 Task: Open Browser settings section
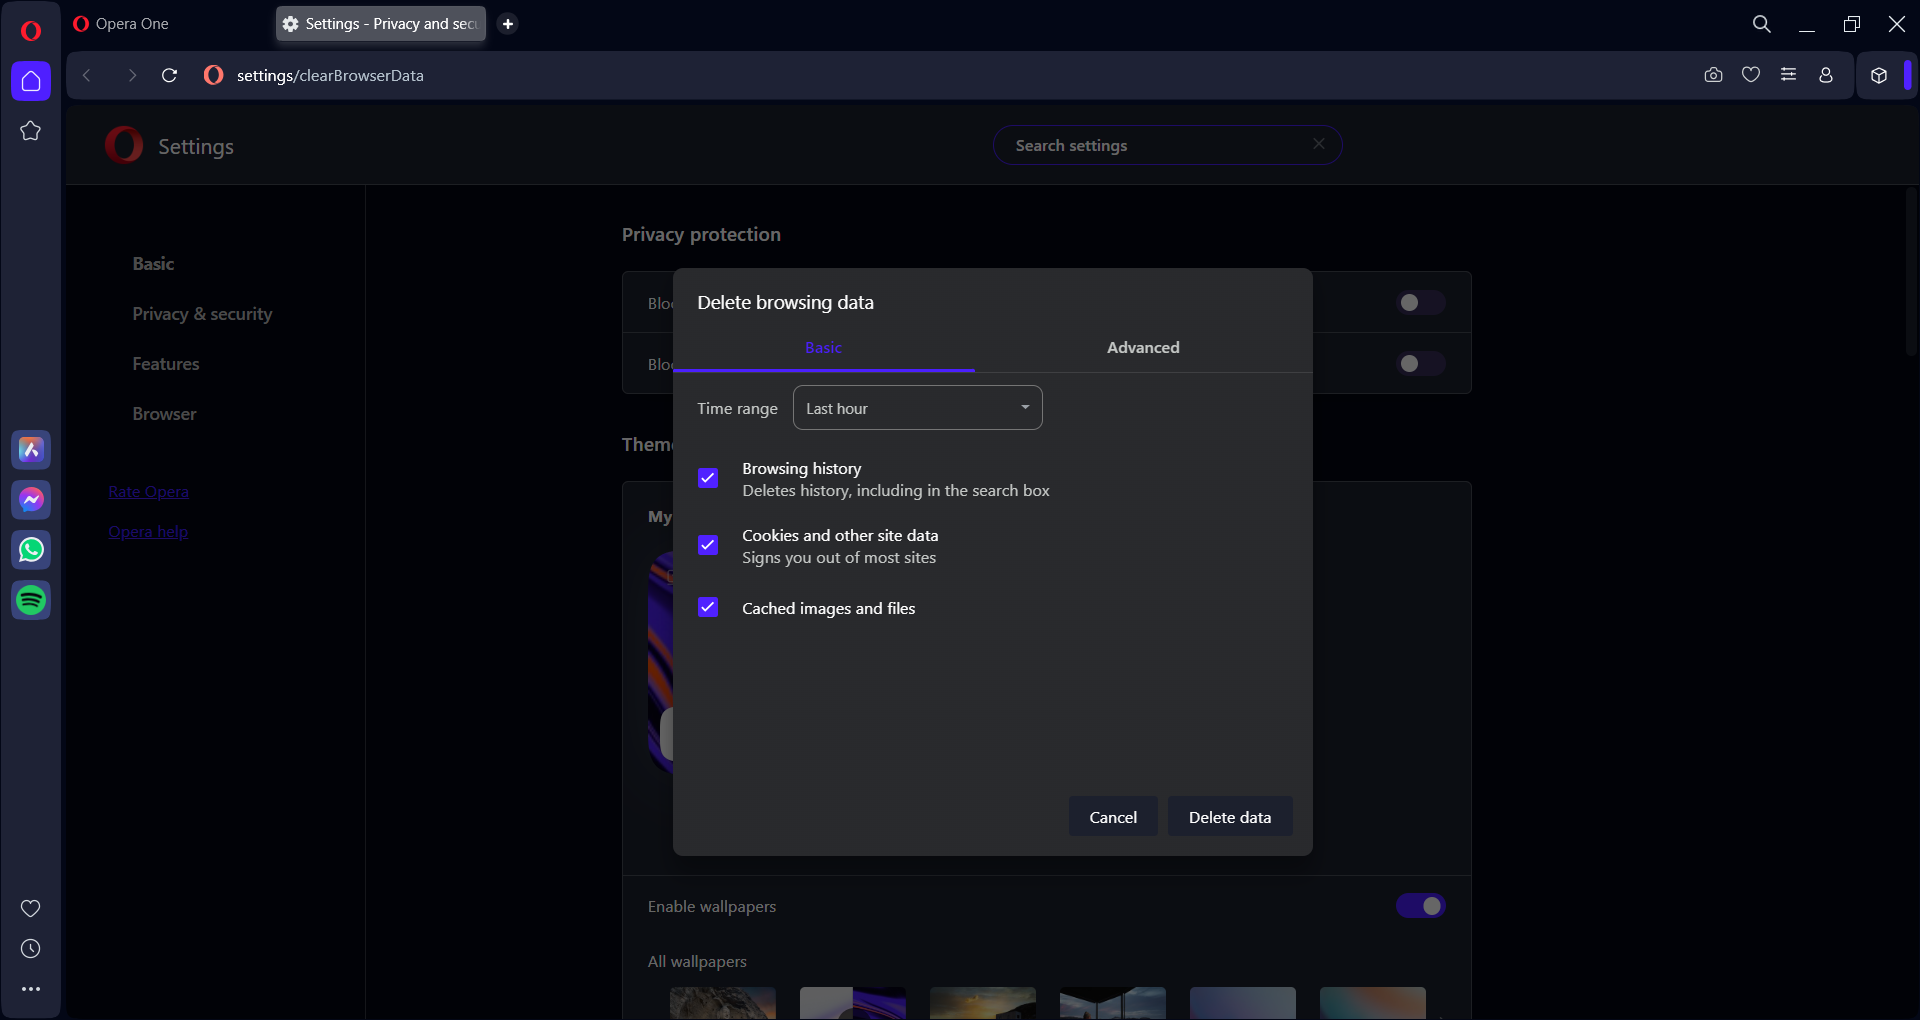(164, 414)
